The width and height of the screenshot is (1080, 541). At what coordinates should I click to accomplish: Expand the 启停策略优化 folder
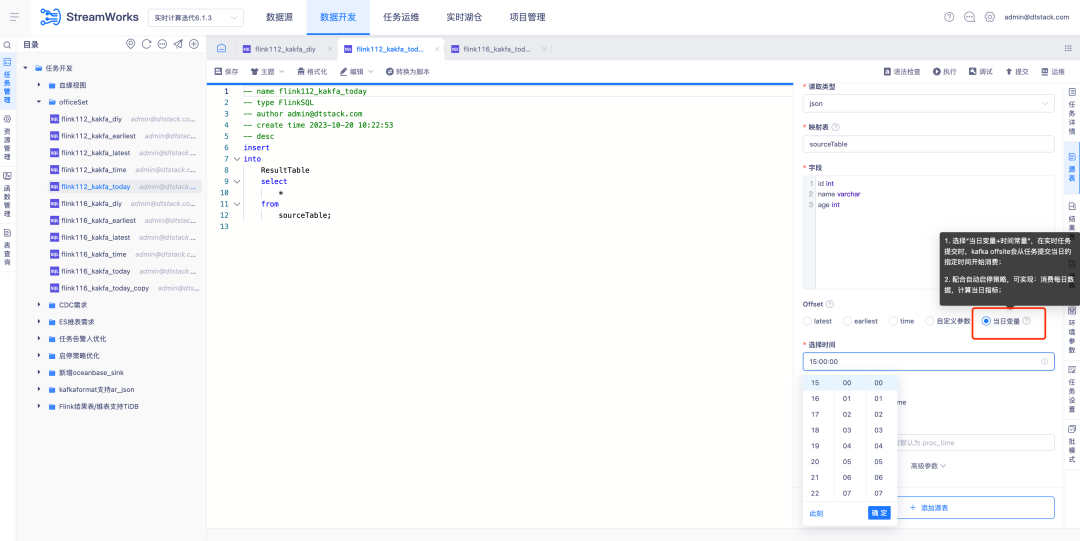tap(39, 356)
